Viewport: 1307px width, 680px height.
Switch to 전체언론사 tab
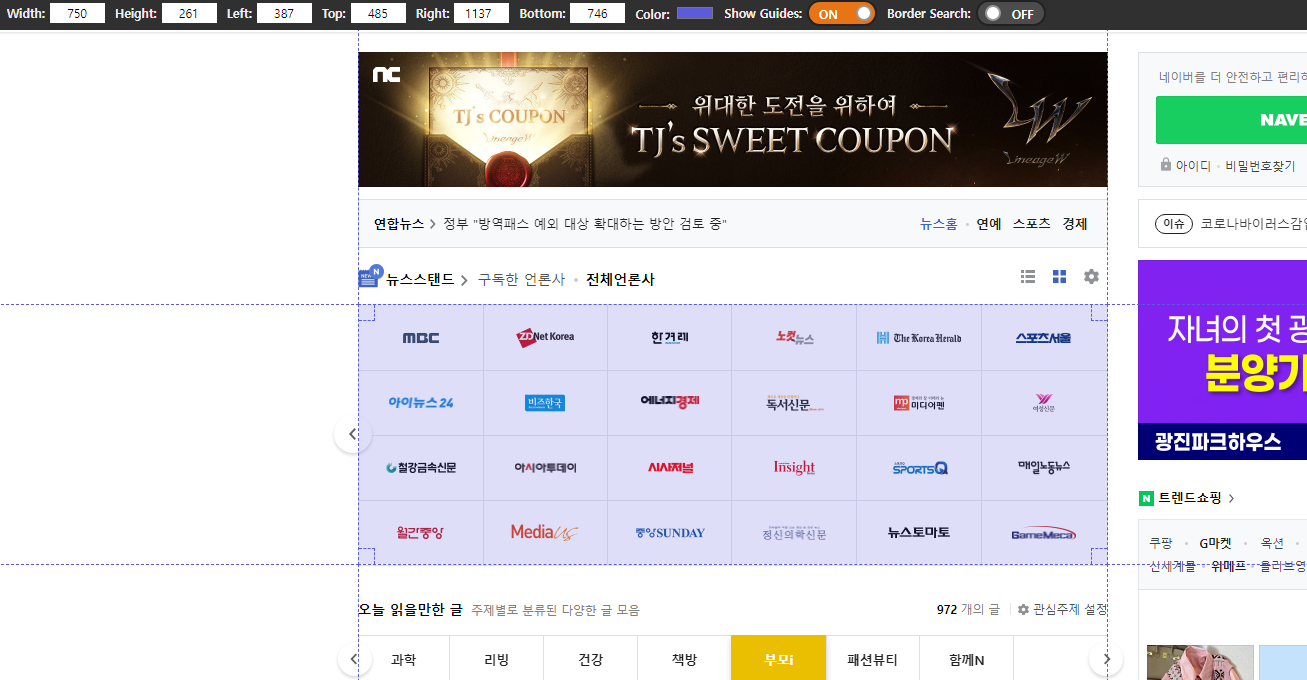[620, 280]
